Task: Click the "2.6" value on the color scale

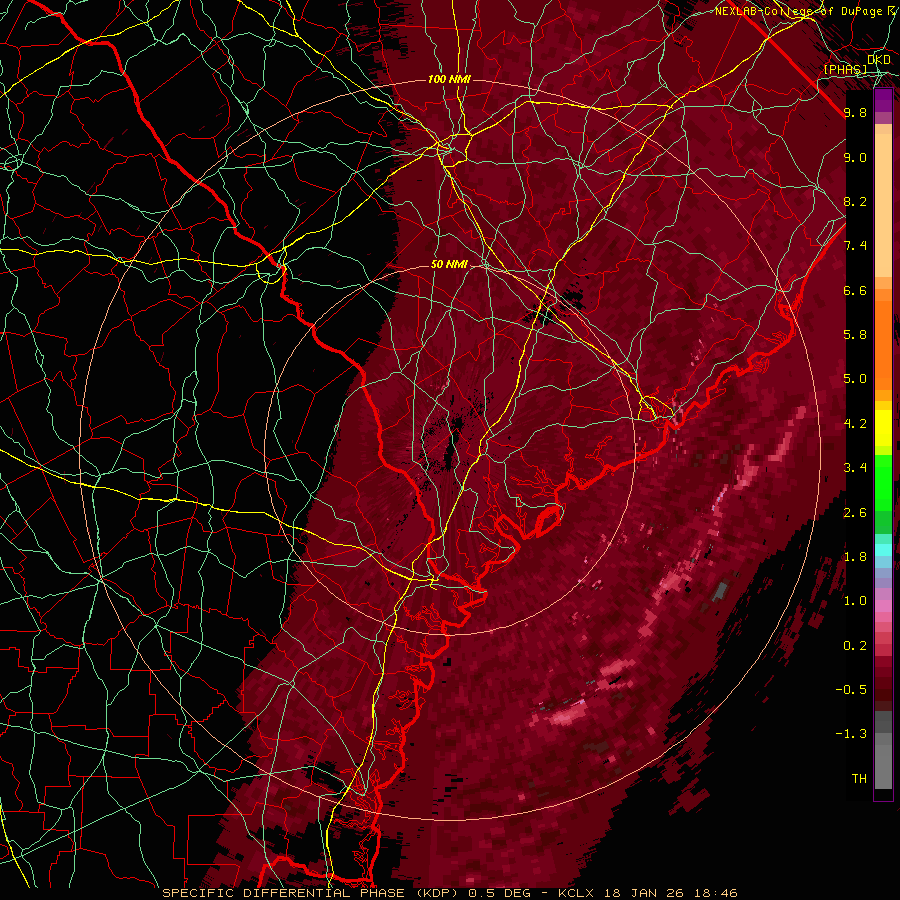Action: pos(855,513)
